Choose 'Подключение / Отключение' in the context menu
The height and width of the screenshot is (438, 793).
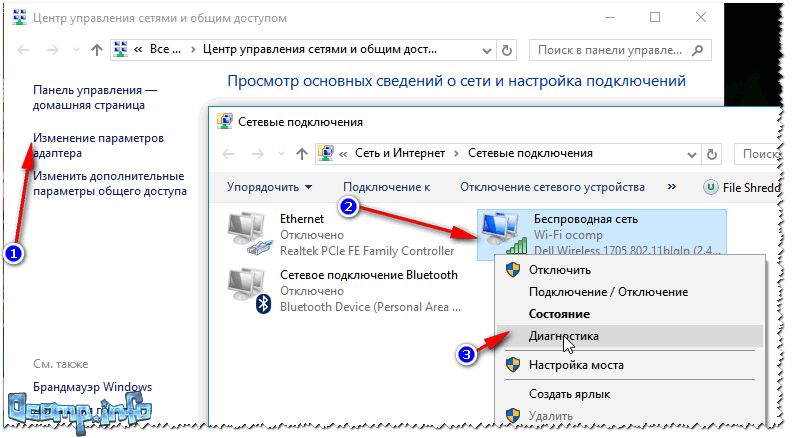tap(630, 292)
